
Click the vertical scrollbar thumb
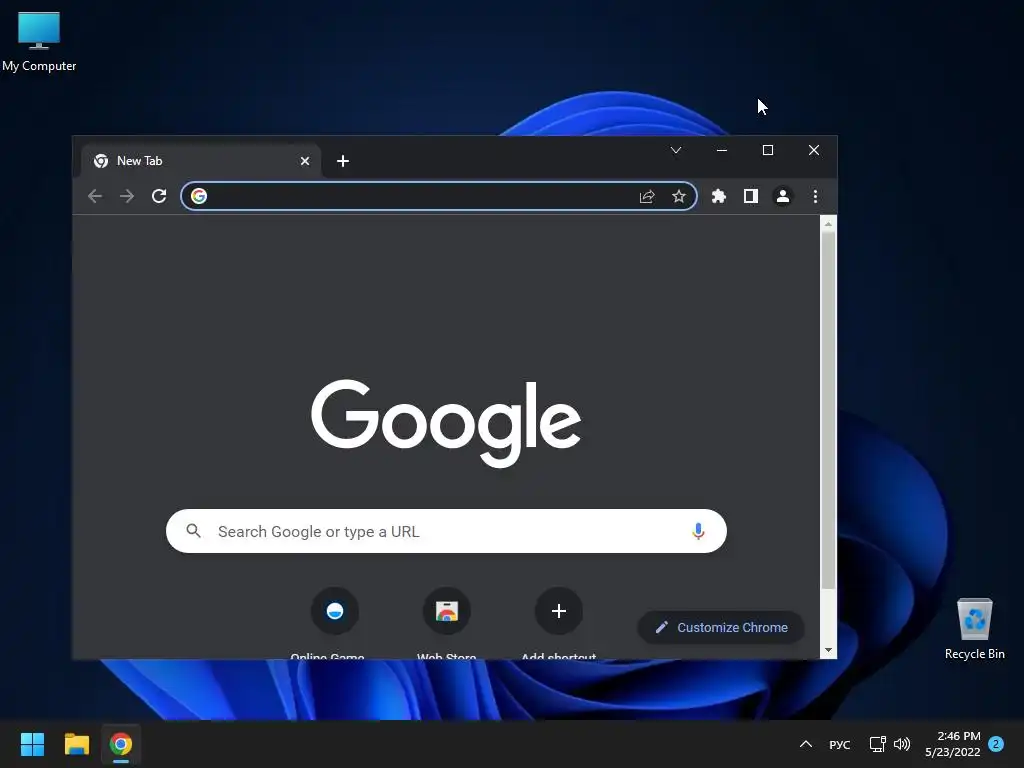click(828, 410)
